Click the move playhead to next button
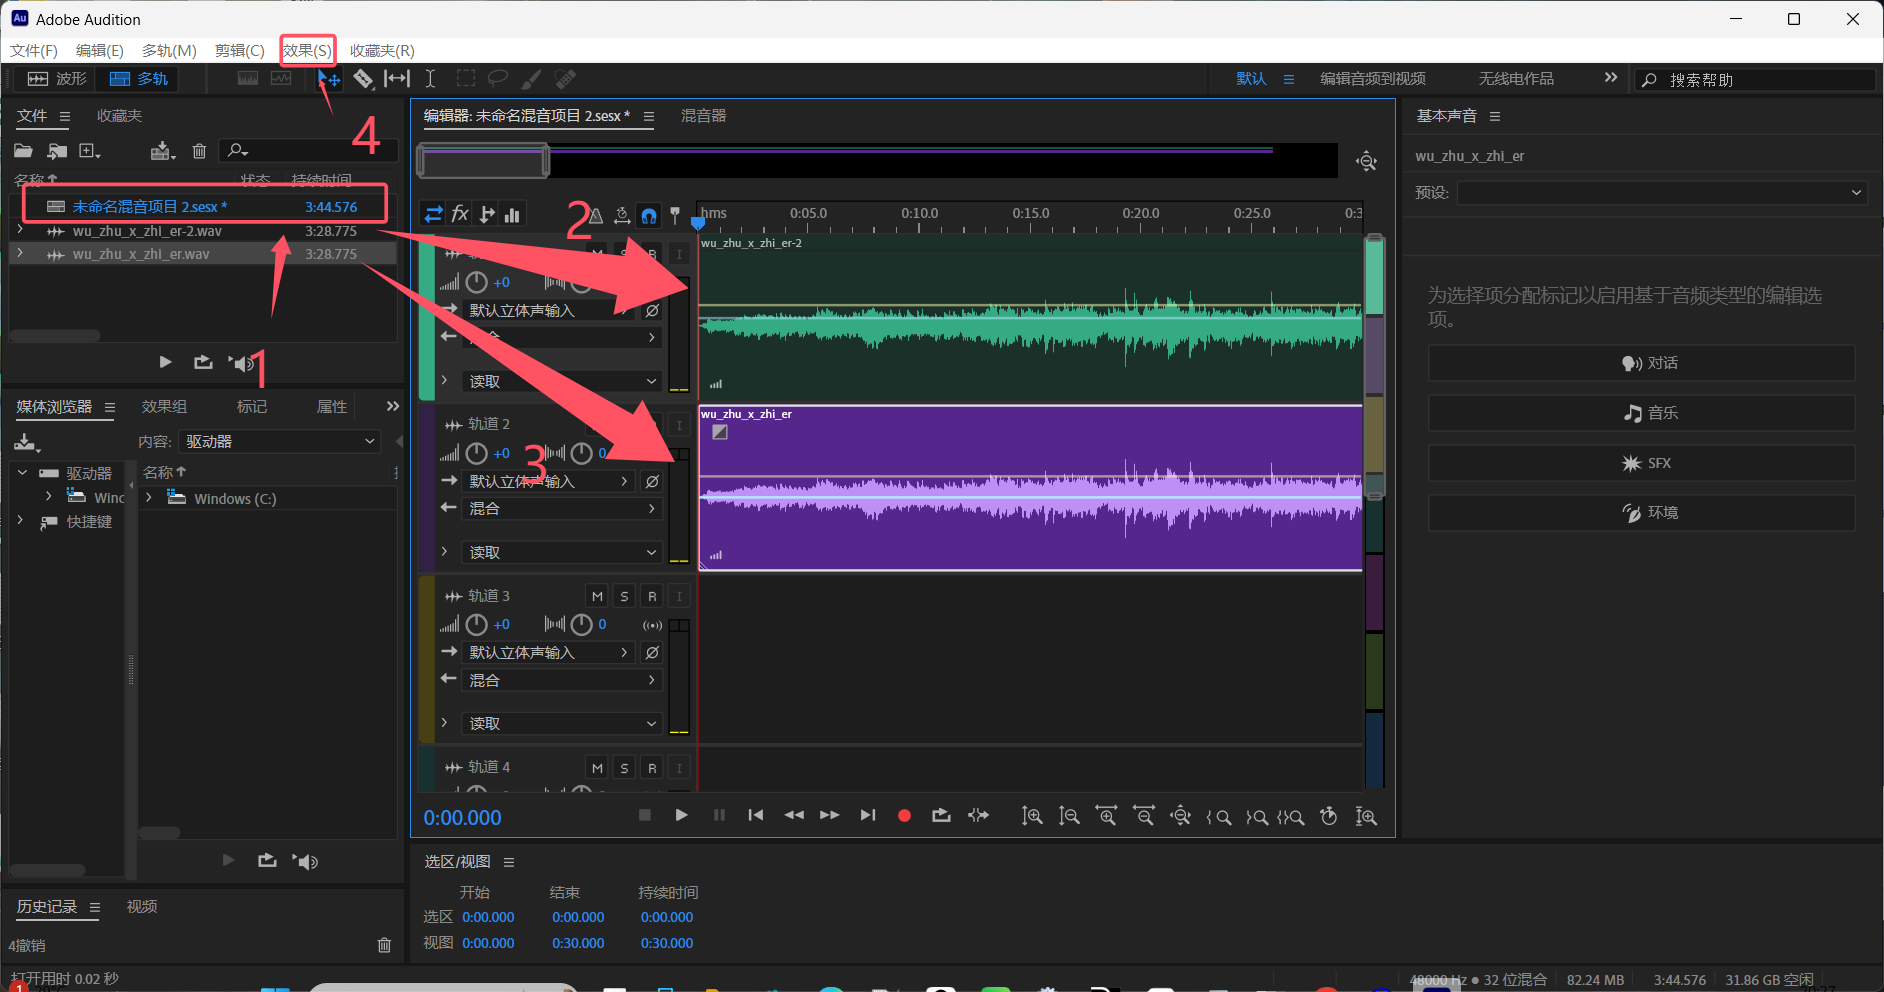 pyautogui.click(x=868, y=815)
